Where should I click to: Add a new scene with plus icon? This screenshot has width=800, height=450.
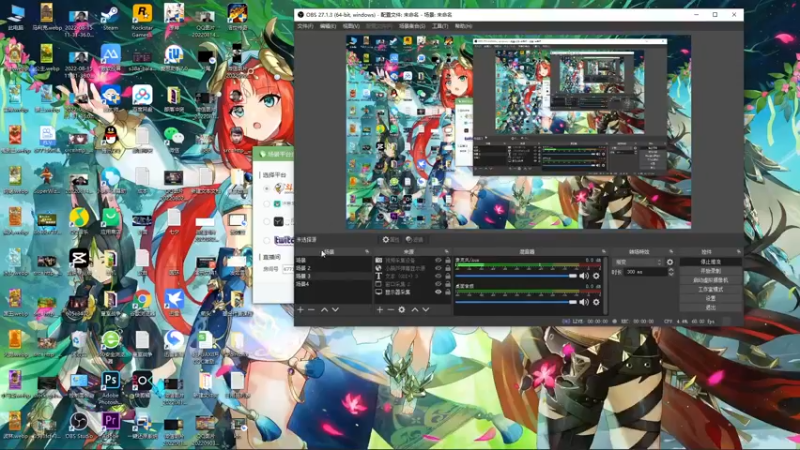pyautogui.click(x=300, y=310)
